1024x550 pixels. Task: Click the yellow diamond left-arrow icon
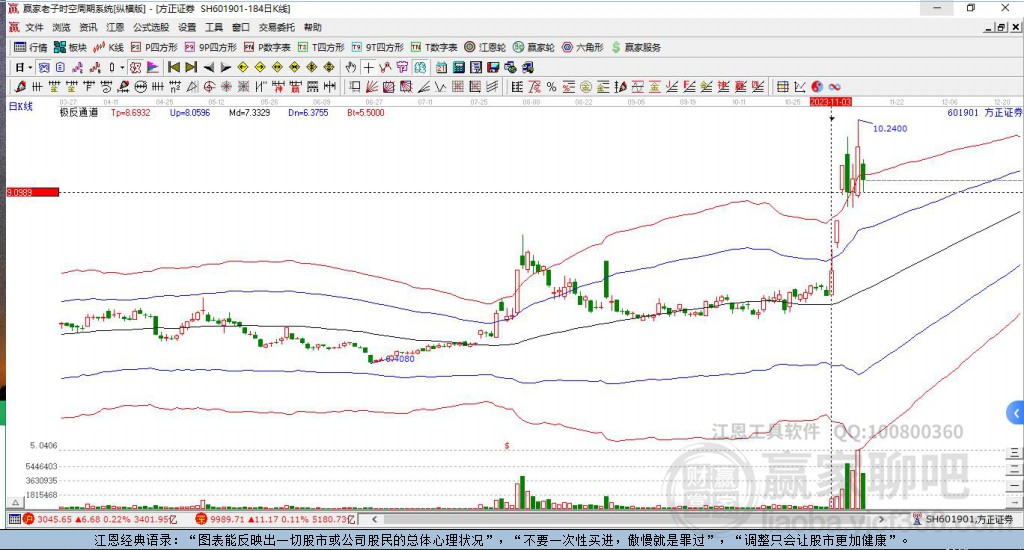click(x=242, y=67)
